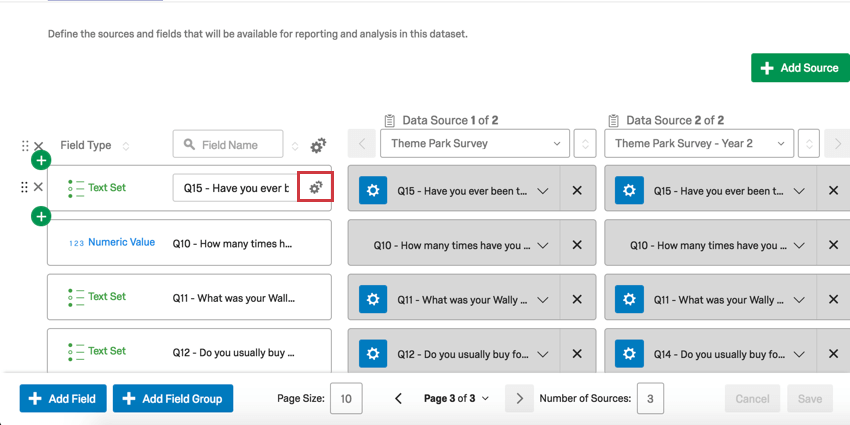This screenshot has height=425, width=850.
Task: Click the blue recode gear for Q15 in Theme Park Survey
Action: point(373,190)
